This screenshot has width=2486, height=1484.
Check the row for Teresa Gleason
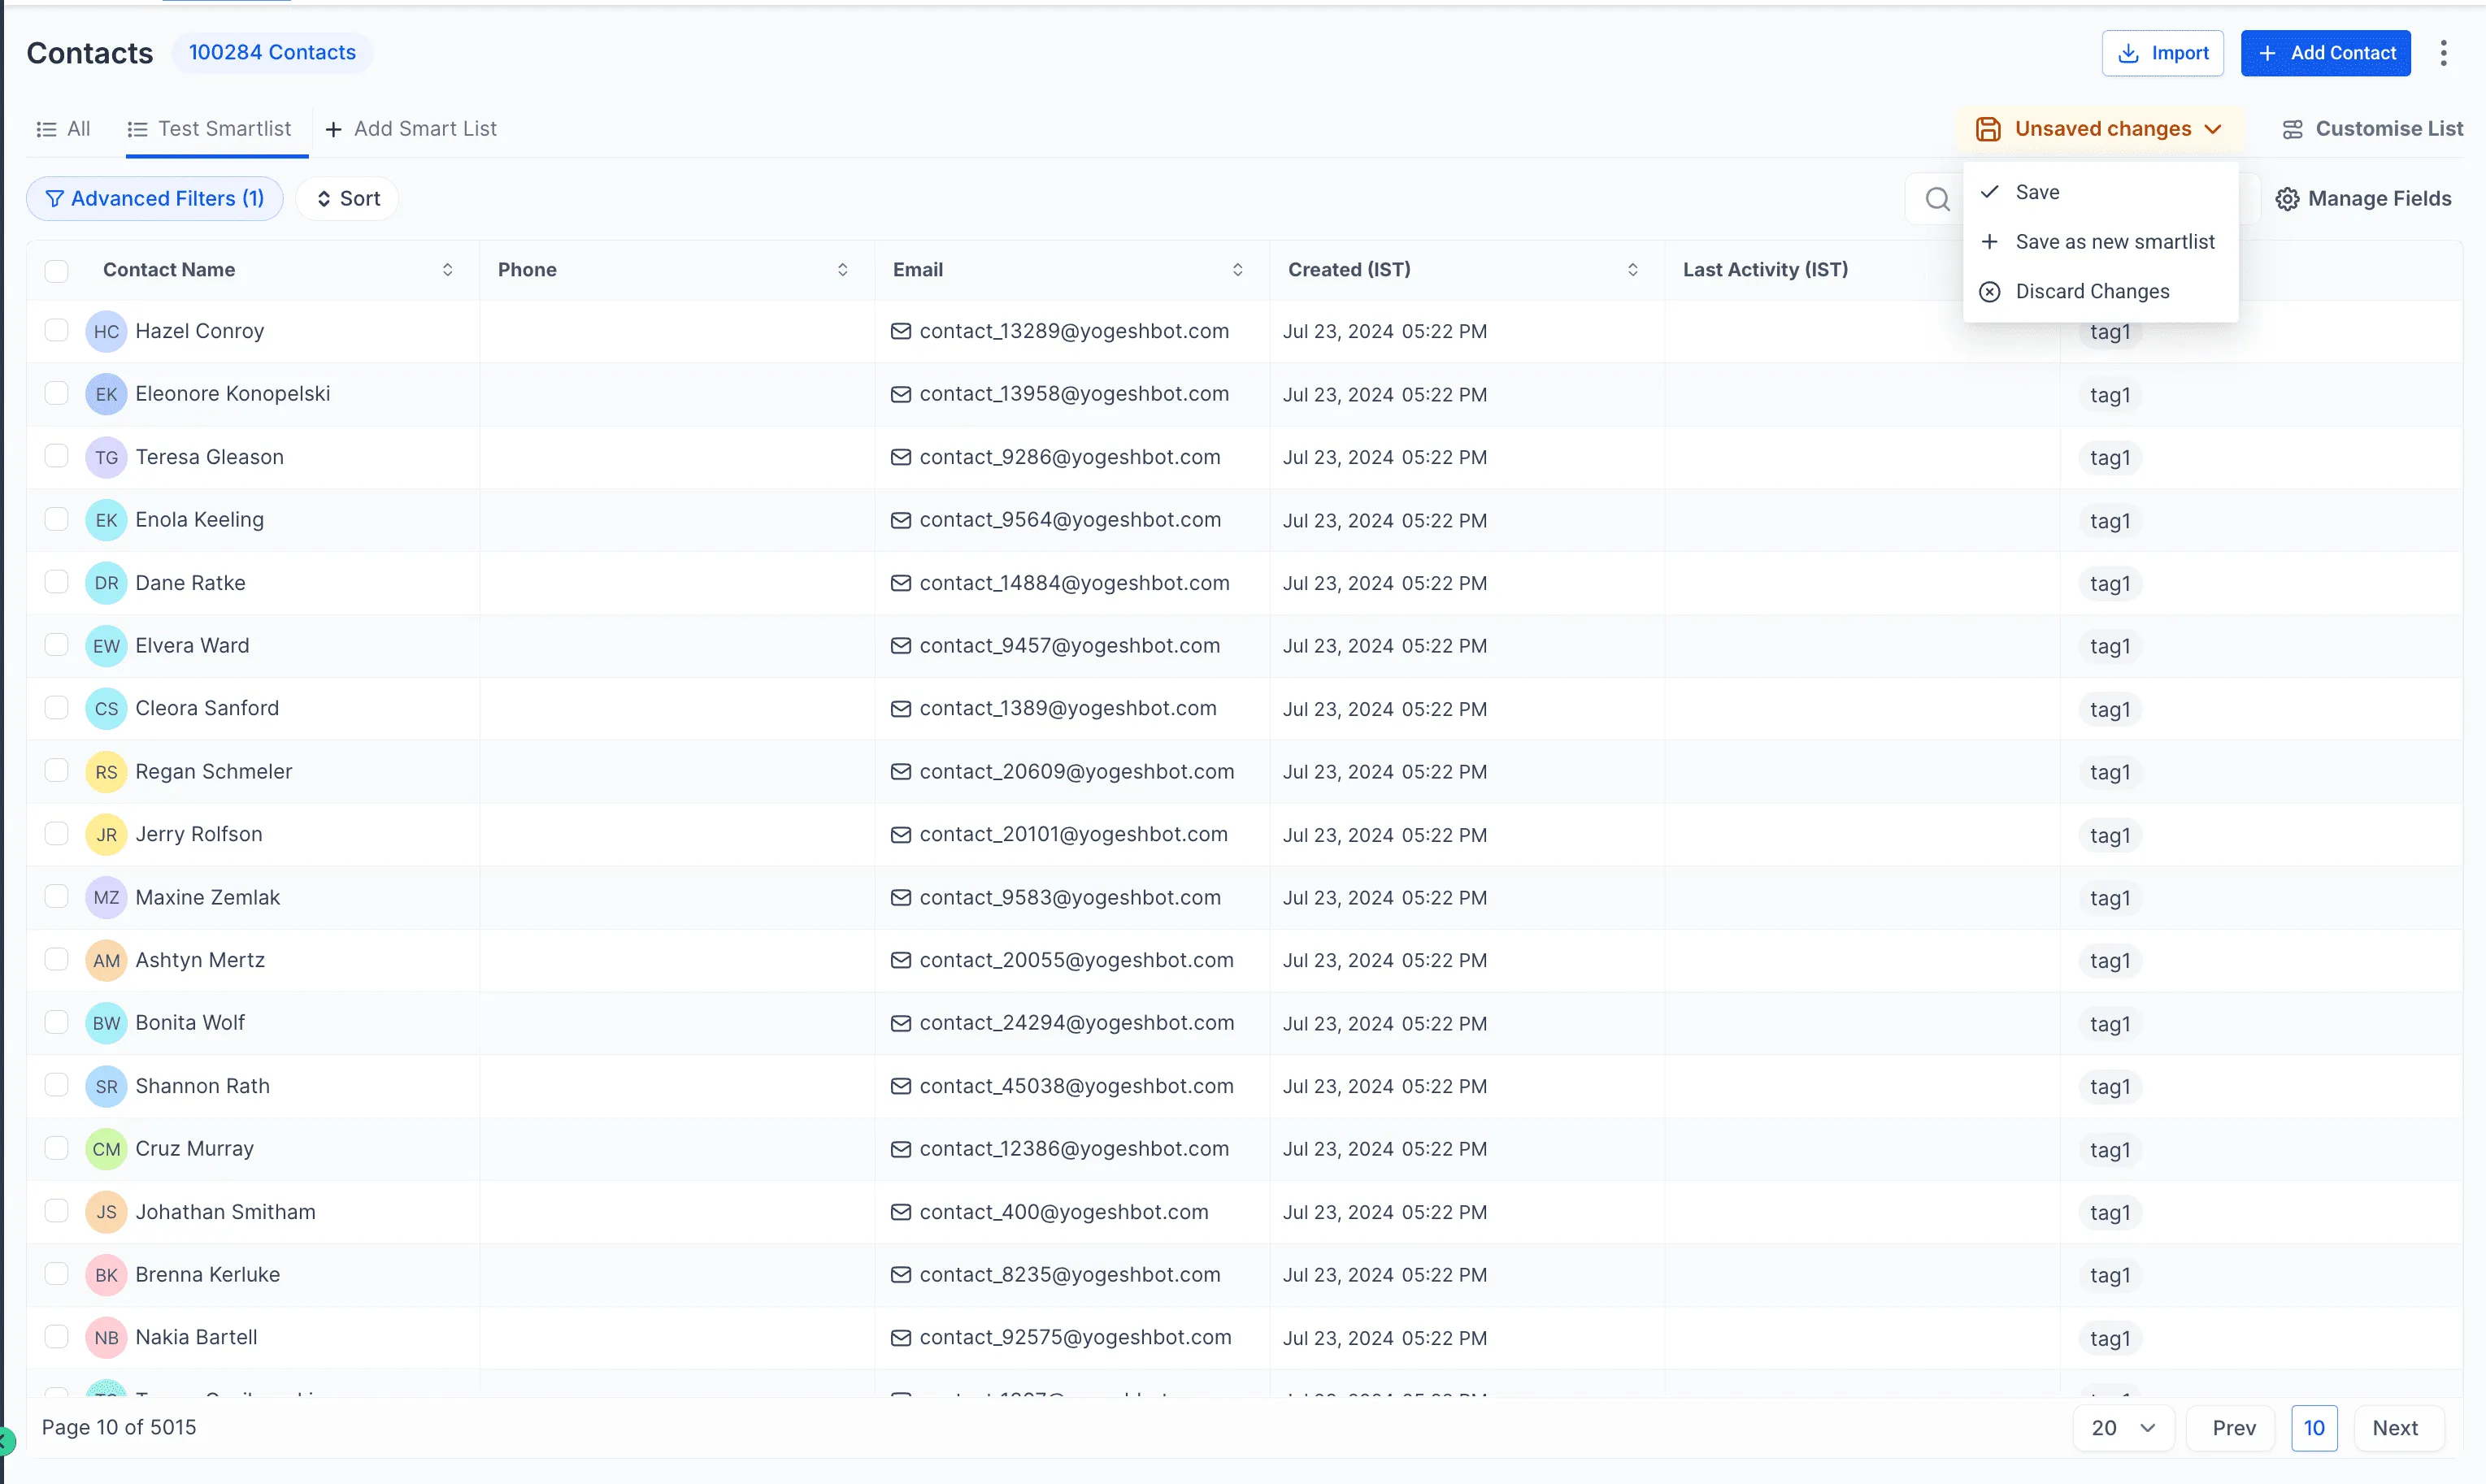point(57,457)
